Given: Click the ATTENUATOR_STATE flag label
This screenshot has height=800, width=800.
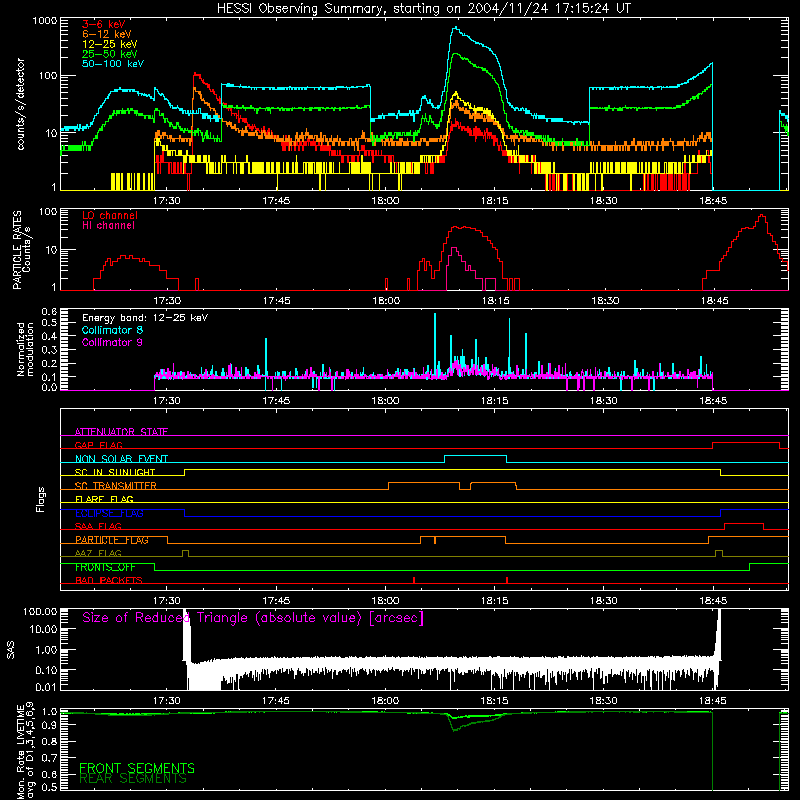Looking at the screenshot, I should (121, 432).
